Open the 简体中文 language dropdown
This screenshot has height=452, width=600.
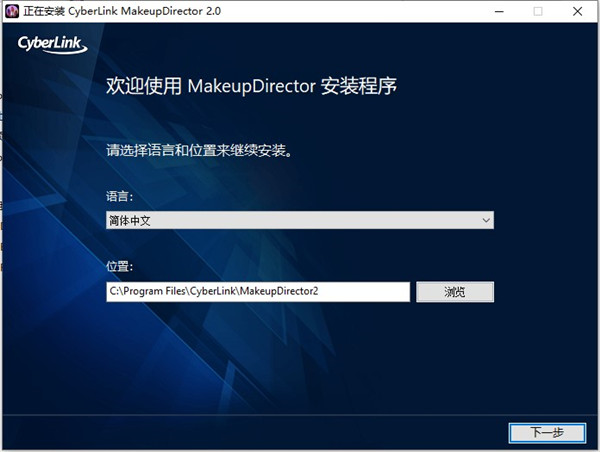tap(300, 220)
